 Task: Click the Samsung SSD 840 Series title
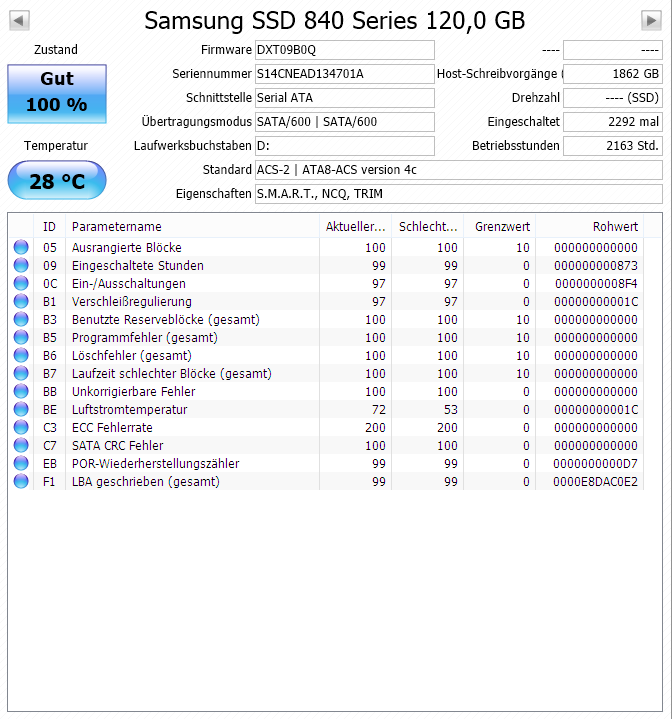(335, 21)
